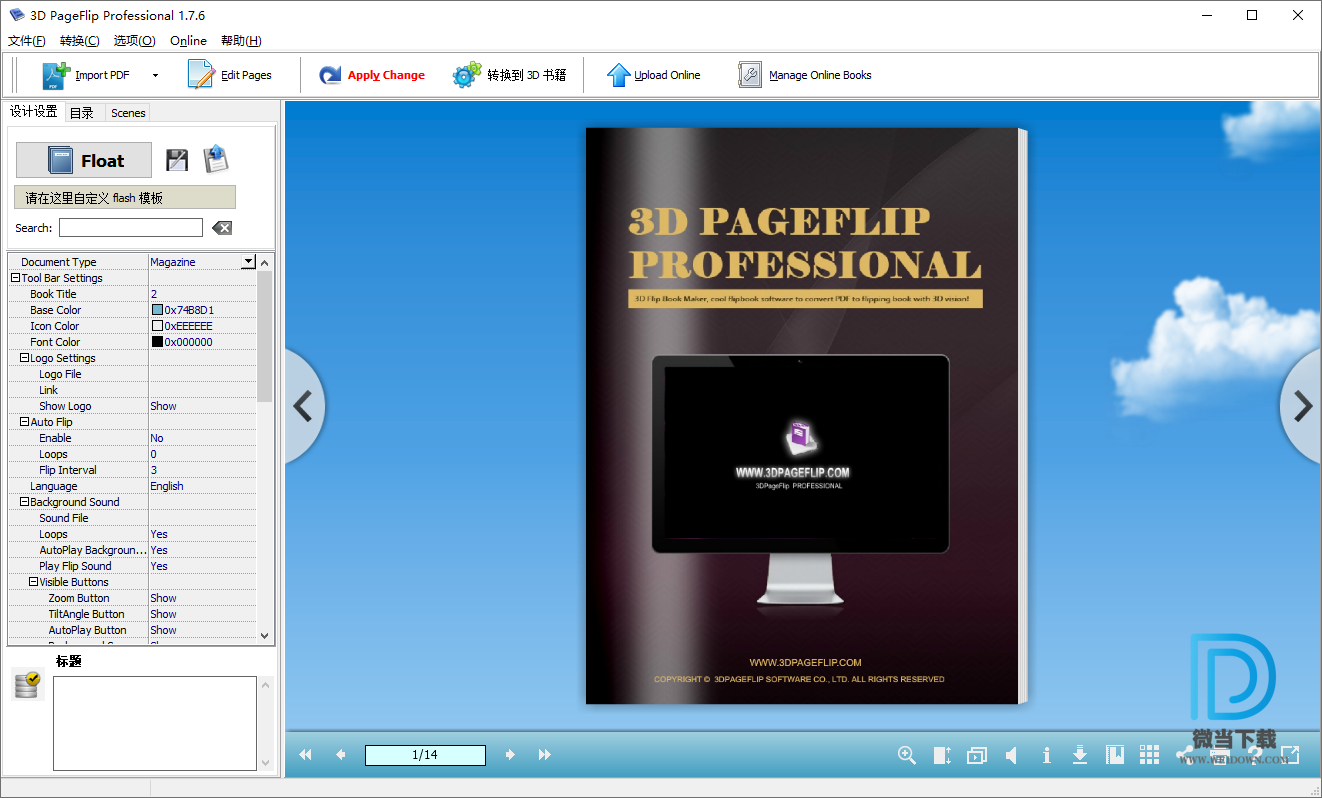Toggle Zoom Button visibility value
This screenshot has width=1322, height=798.
click(202, 598)
